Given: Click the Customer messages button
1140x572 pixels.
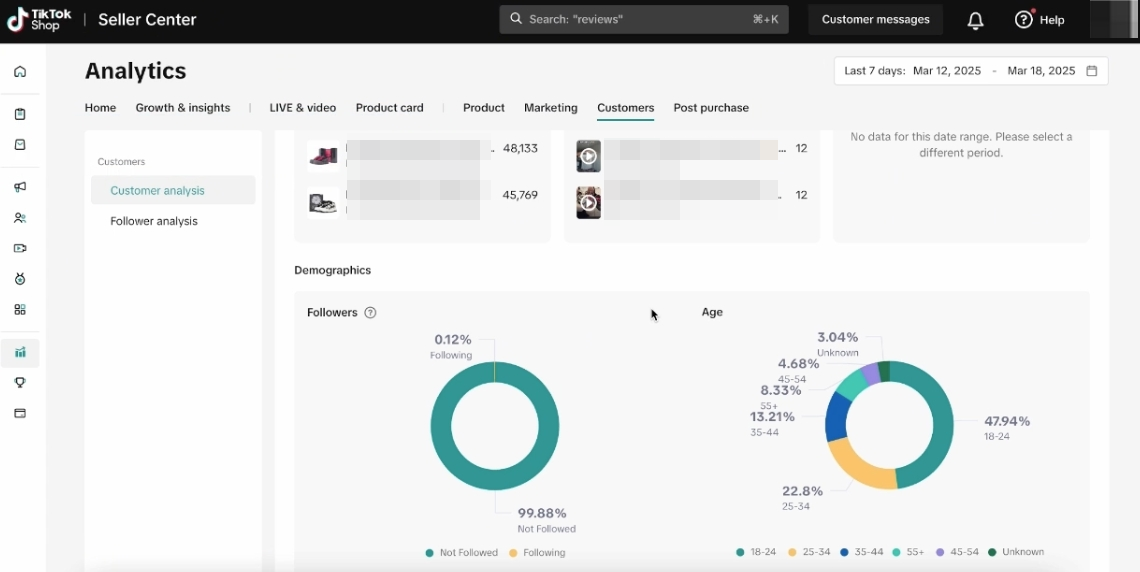Looking at the screenshot, I should (875, 20).
